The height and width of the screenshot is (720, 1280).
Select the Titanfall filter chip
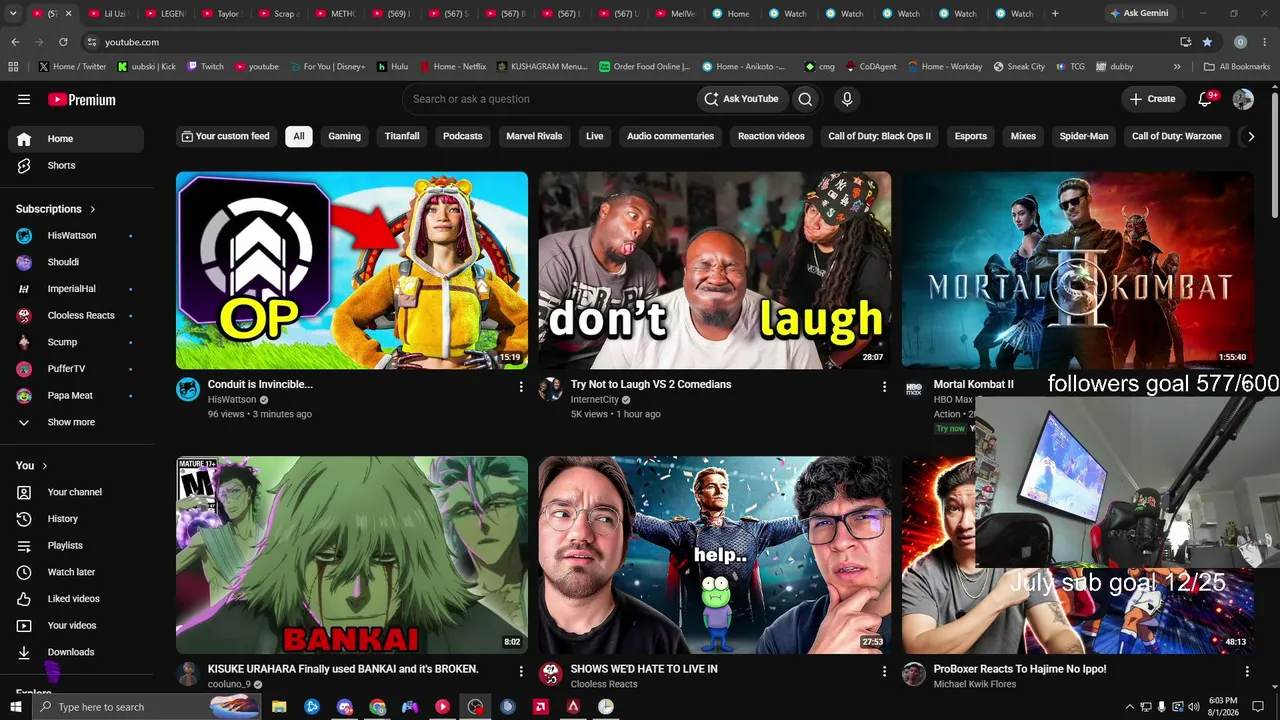point(402,136)
